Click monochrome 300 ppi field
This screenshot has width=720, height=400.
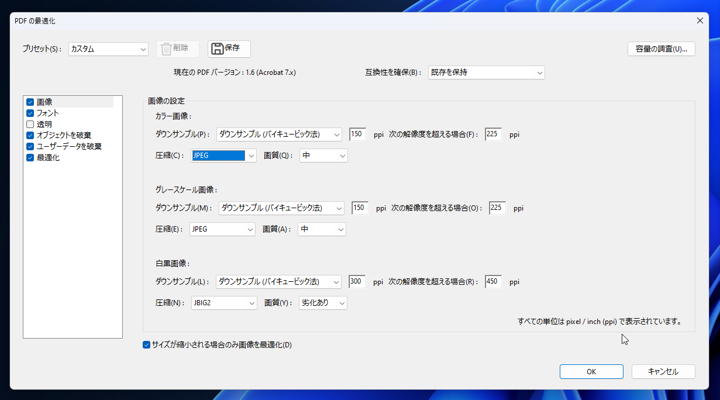coord(357,281)
